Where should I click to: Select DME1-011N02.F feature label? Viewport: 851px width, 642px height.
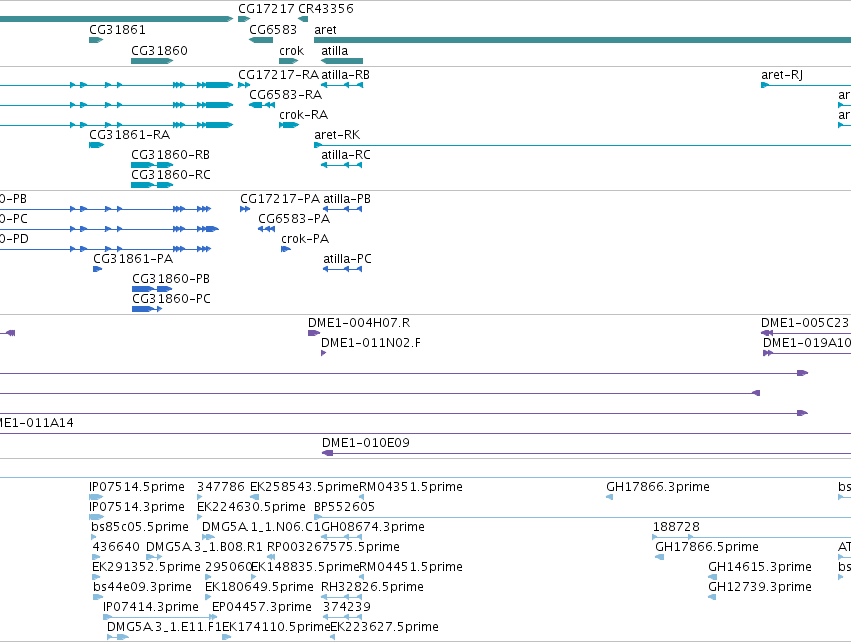click(371, 343)
